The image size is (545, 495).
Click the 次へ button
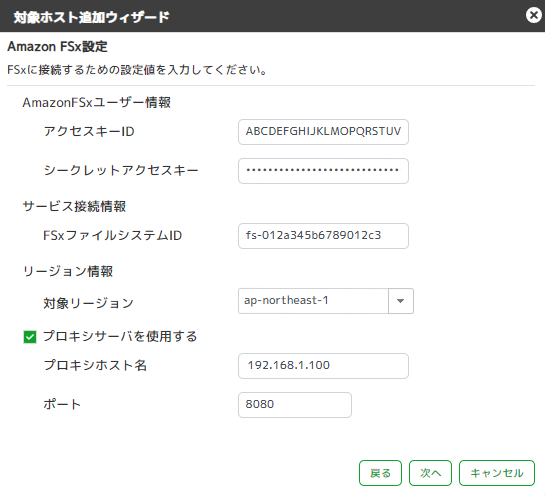pos(430,473)
